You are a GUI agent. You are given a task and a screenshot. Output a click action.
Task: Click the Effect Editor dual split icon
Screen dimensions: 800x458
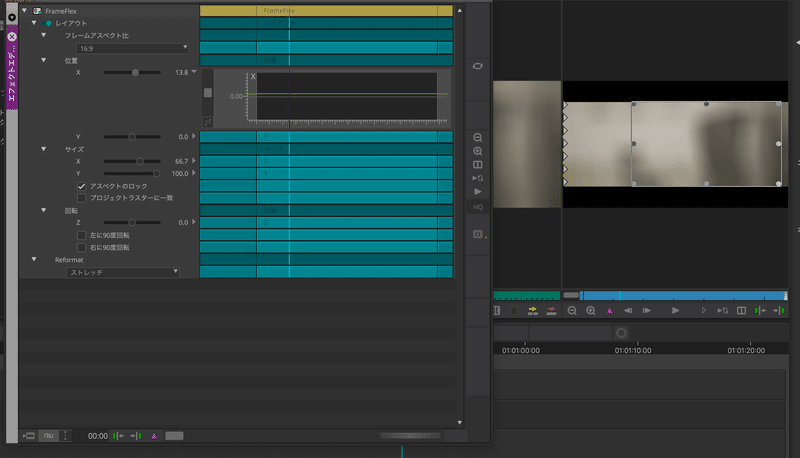tap(478, 165)
